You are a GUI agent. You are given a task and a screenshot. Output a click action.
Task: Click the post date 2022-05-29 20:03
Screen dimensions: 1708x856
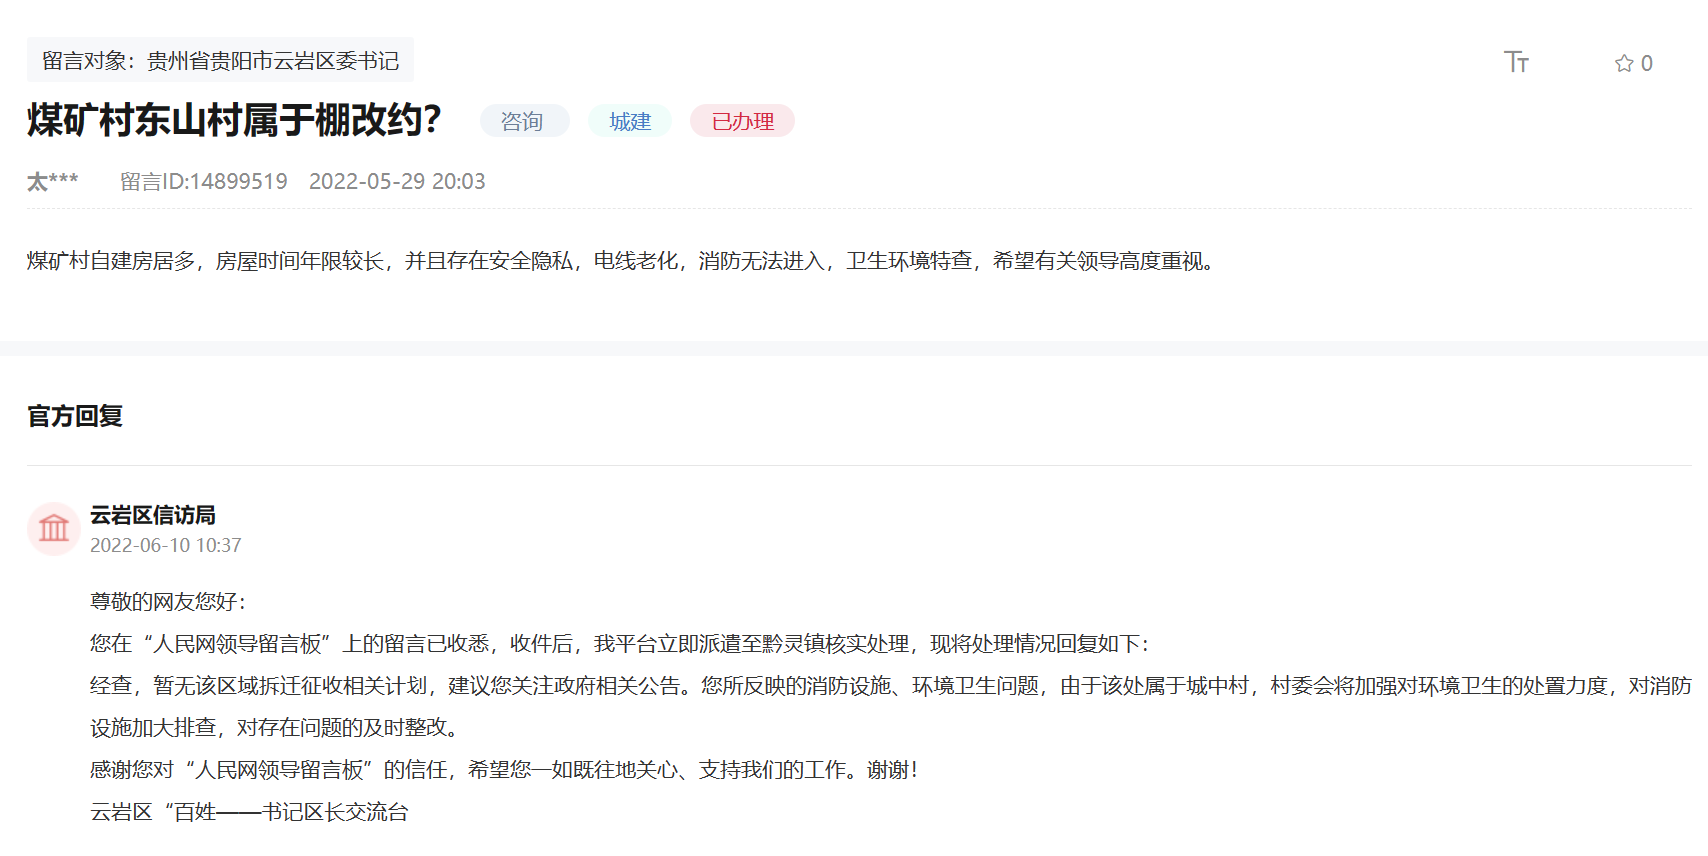(397, 181)
